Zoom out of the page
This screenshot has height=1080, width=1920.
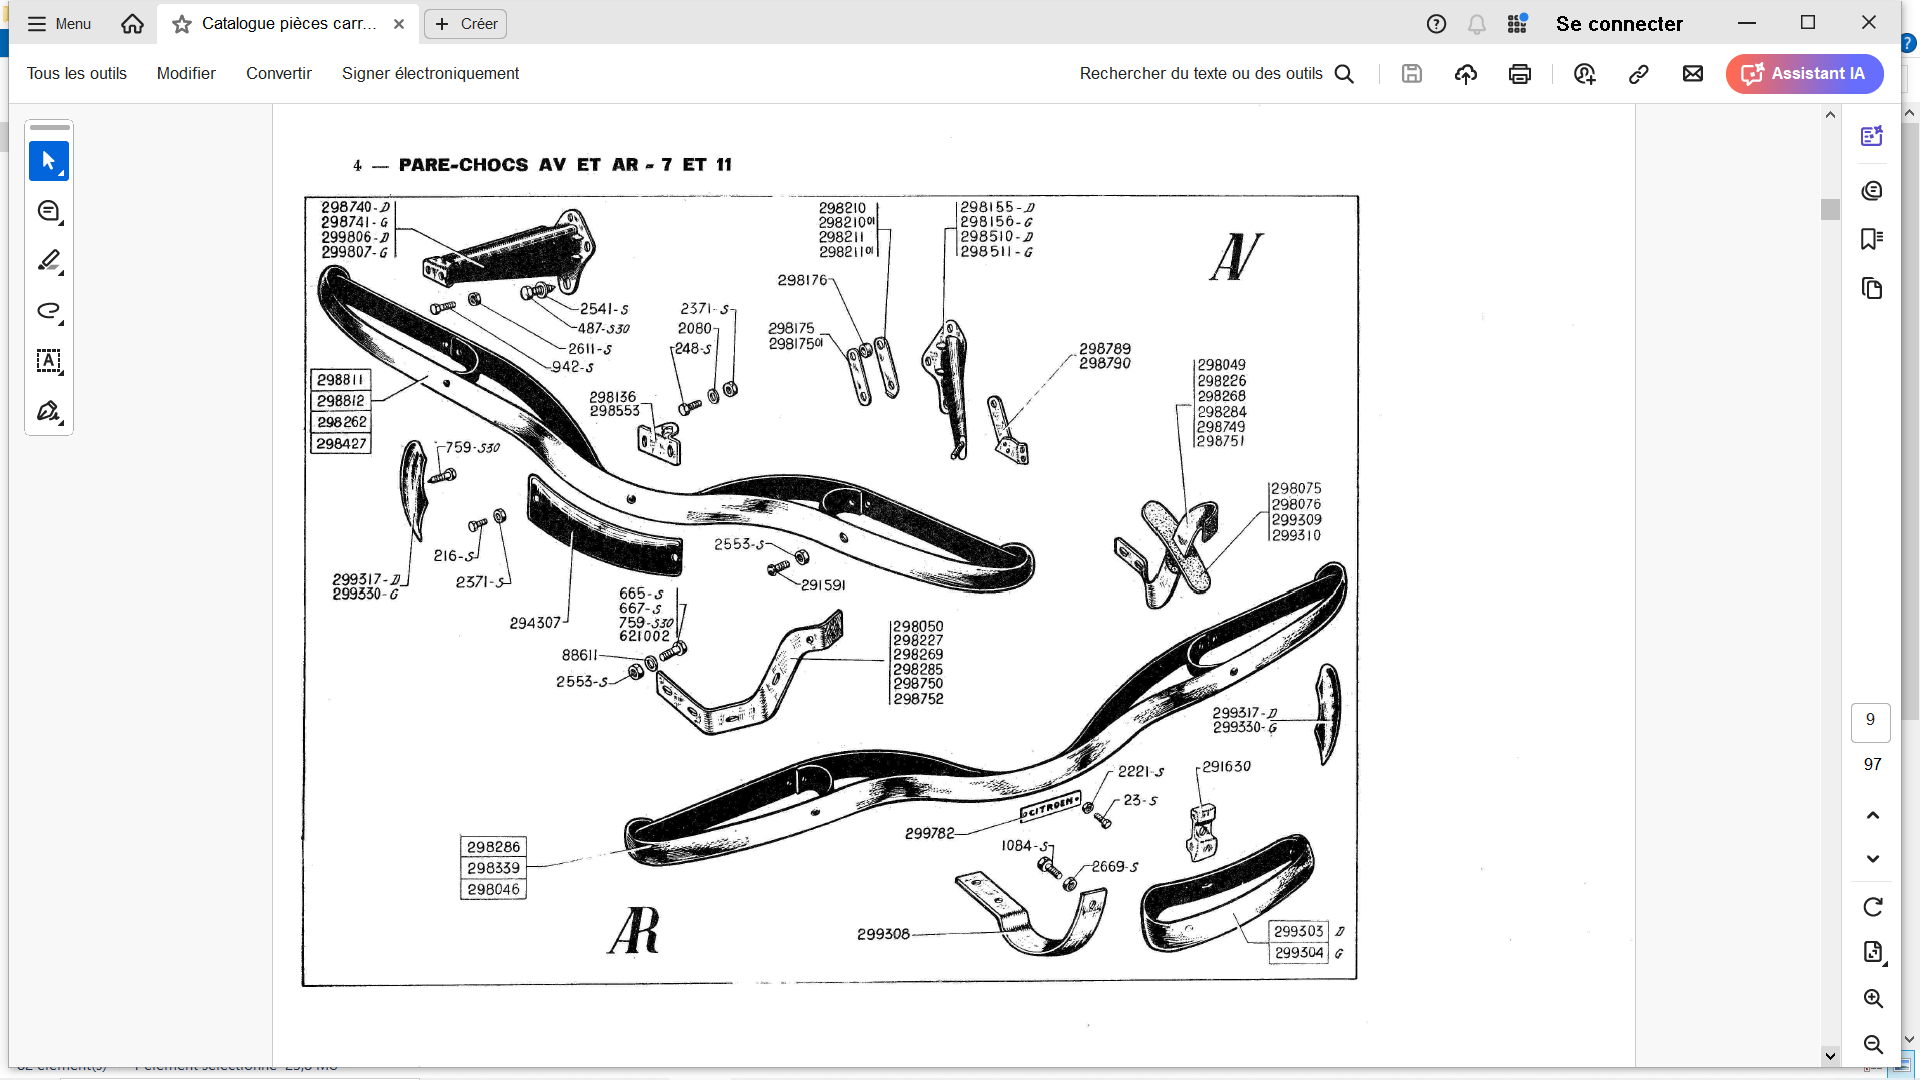click(1873, 1045)
